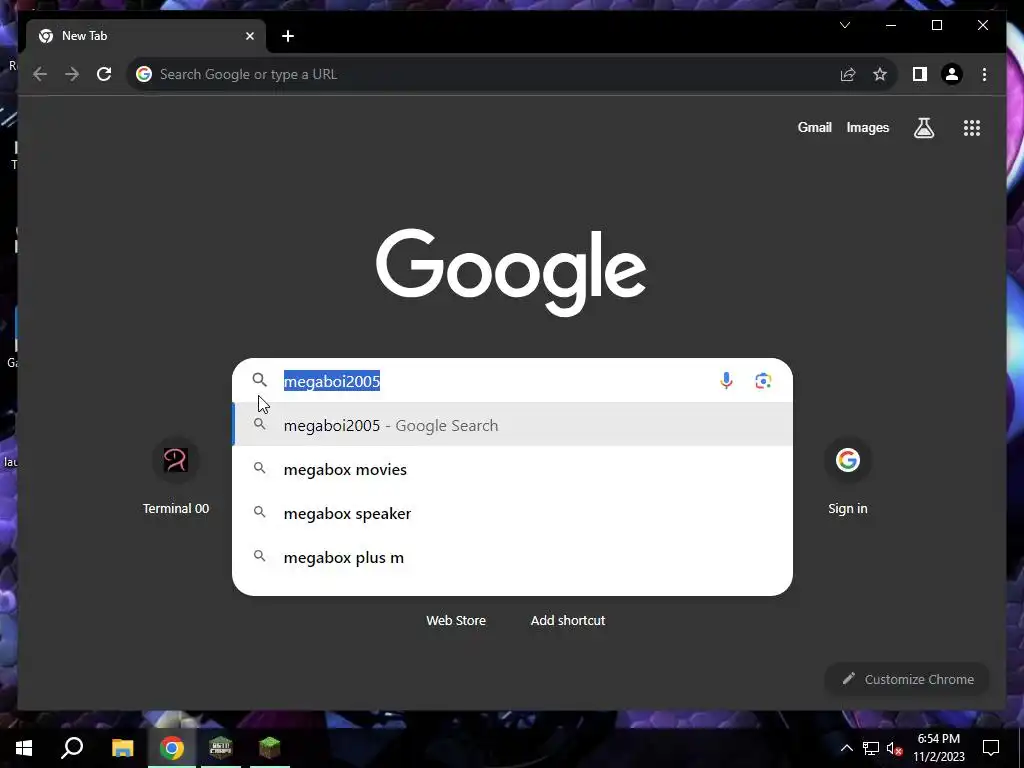Open the Images link
Image resolution: width=1024 pixels, height=768 pixels.
coord(867,127)
